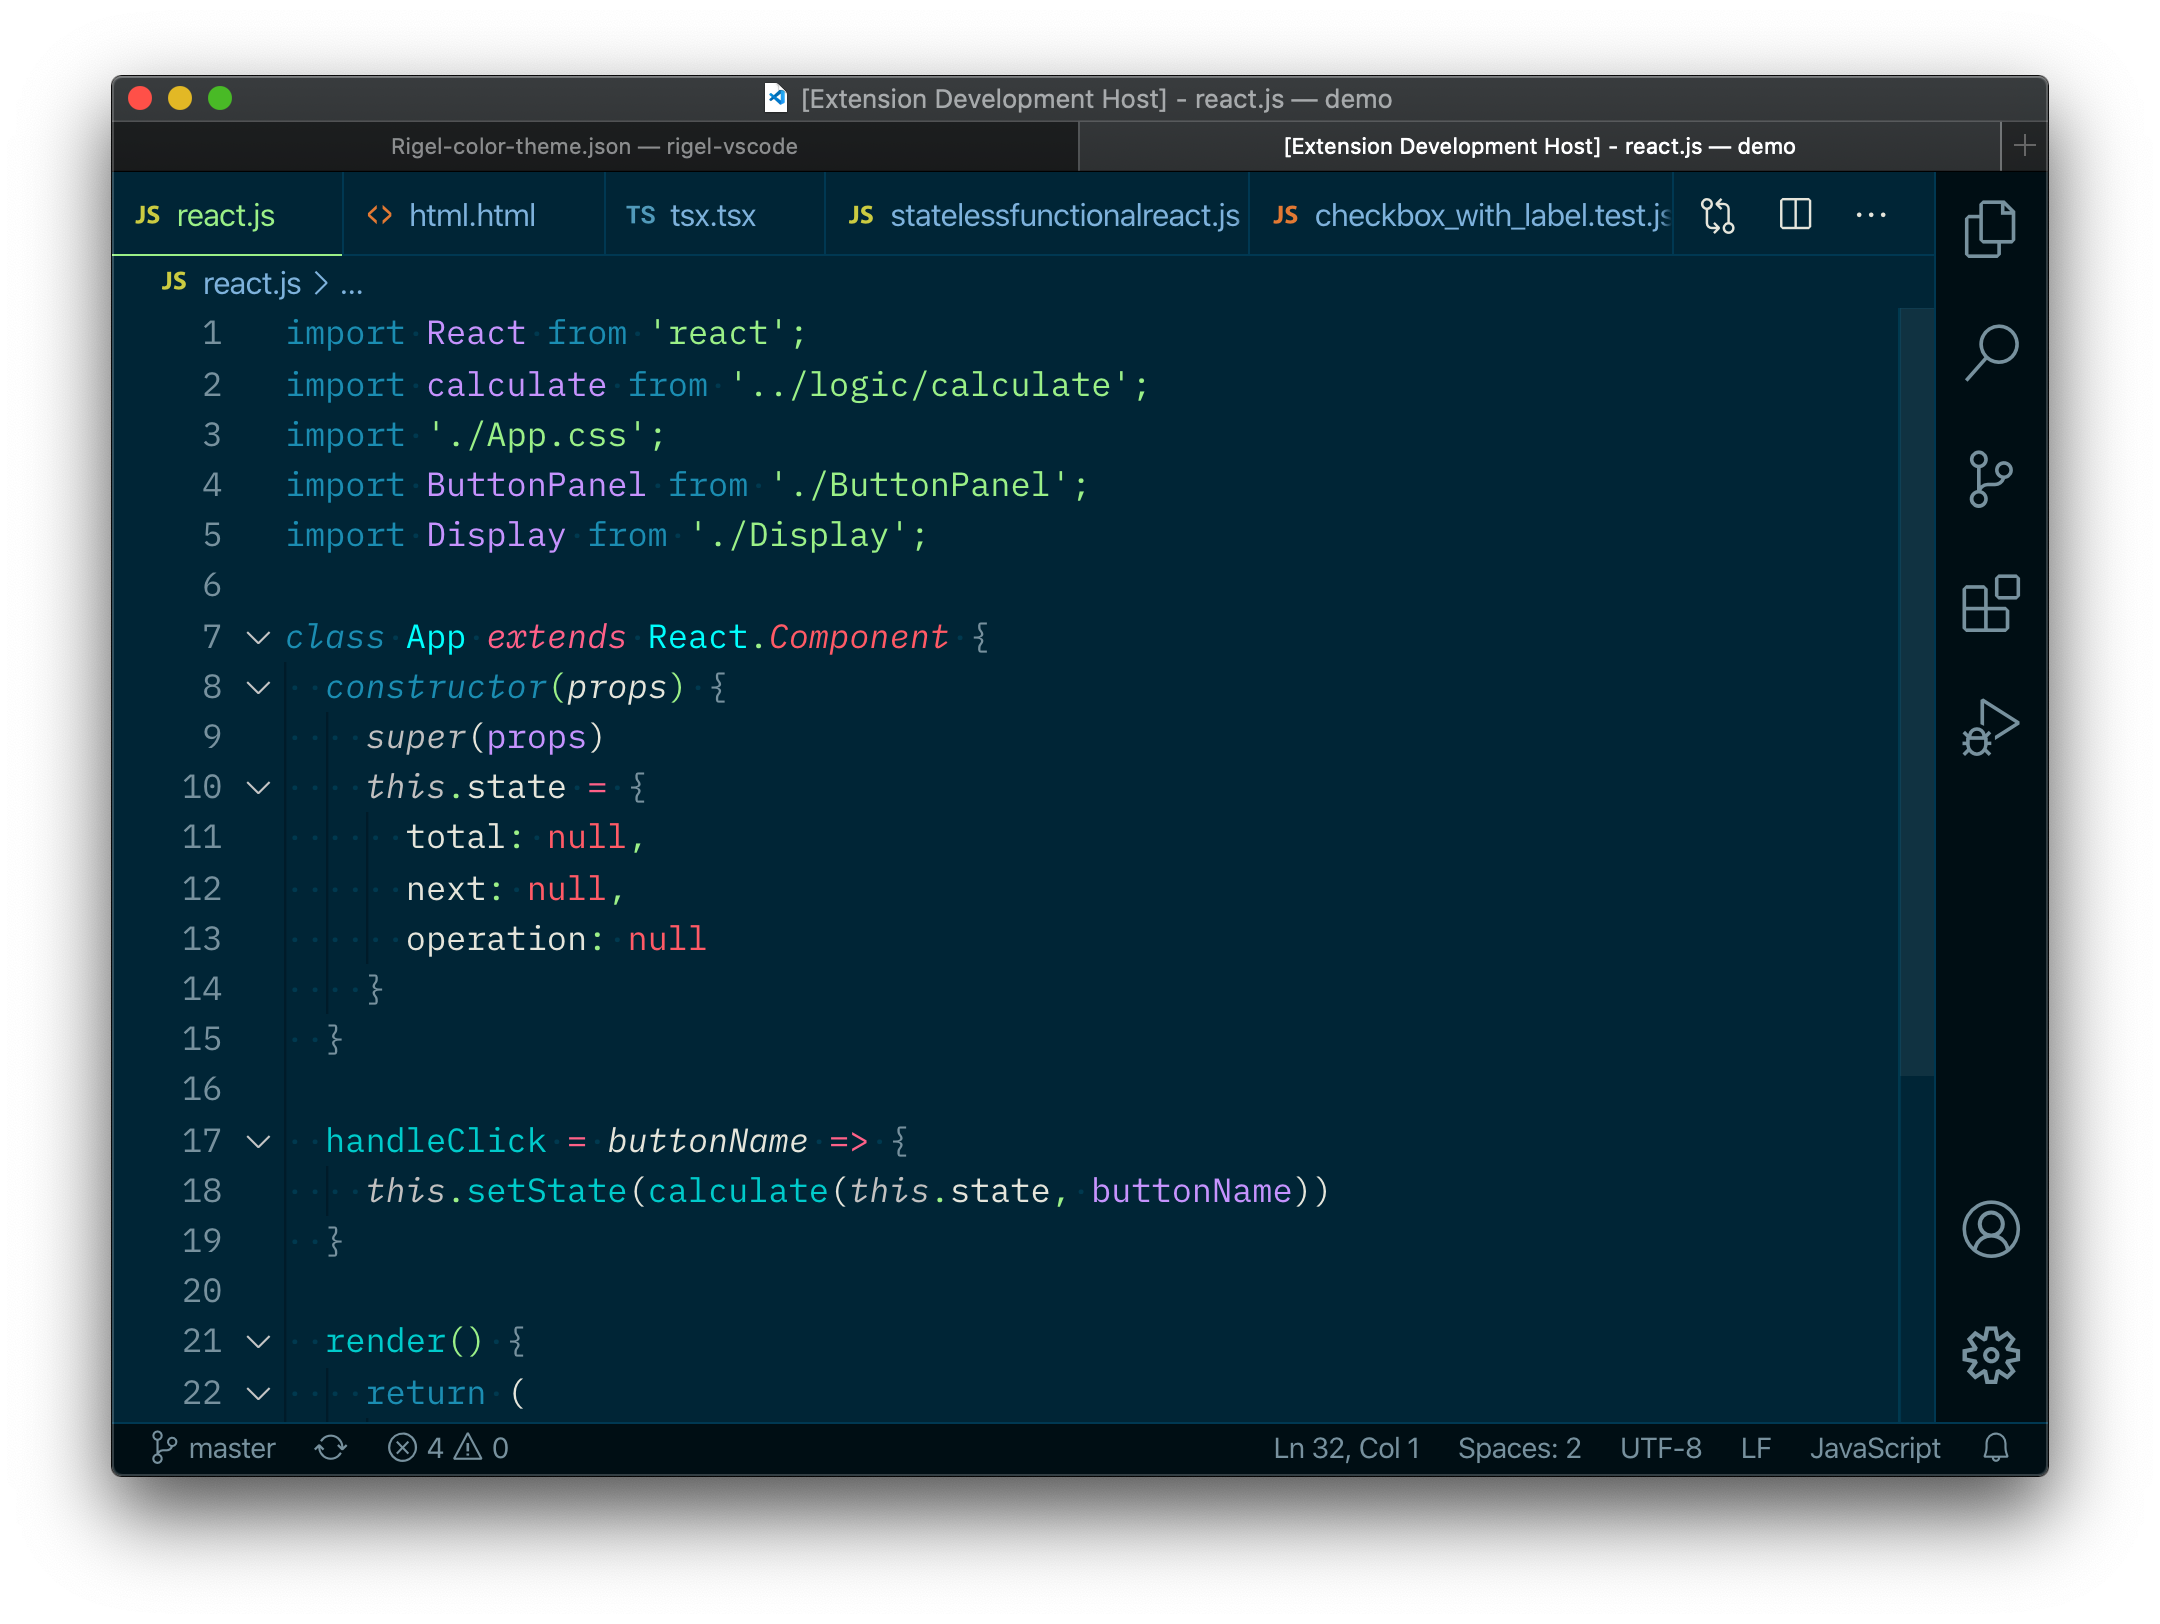Collapse the class App fold chevron on line 7
Image resolution: width=2160 pixels, height=1624 pixels.
coord(258,637)
